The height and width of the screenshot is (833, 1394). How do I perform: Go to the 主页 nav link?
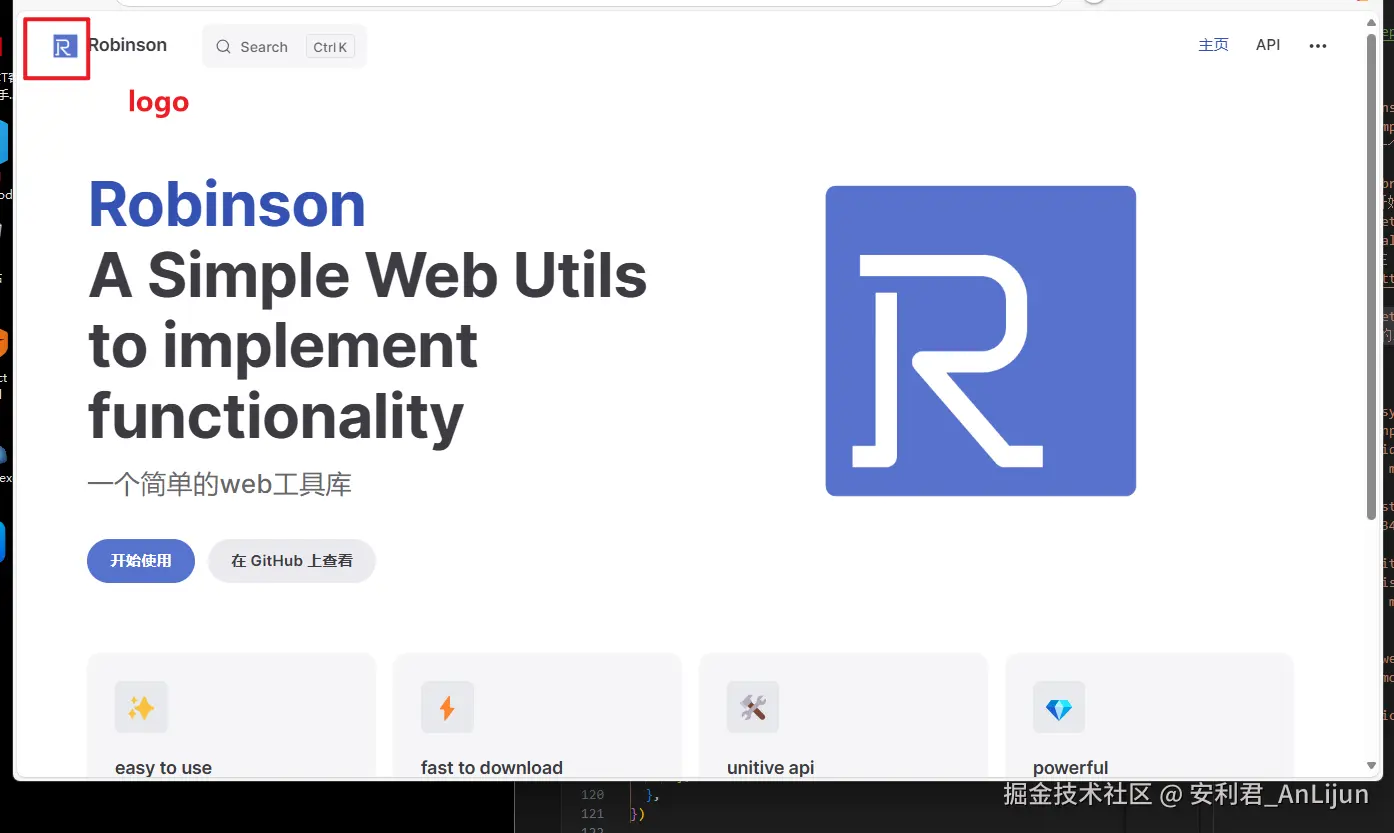(x=1213, y=45)
